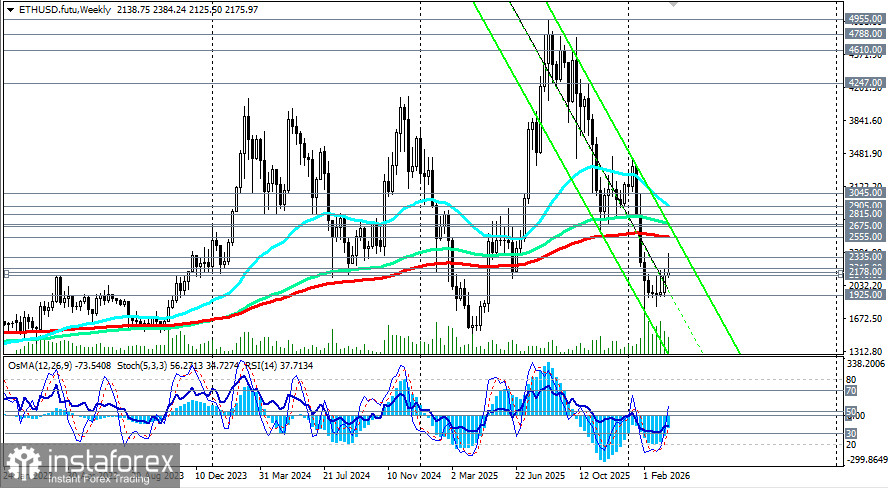Select the indicator level 30 label
Image resolution: width=888 pixels, height=488 pixels.
point(851,434)
